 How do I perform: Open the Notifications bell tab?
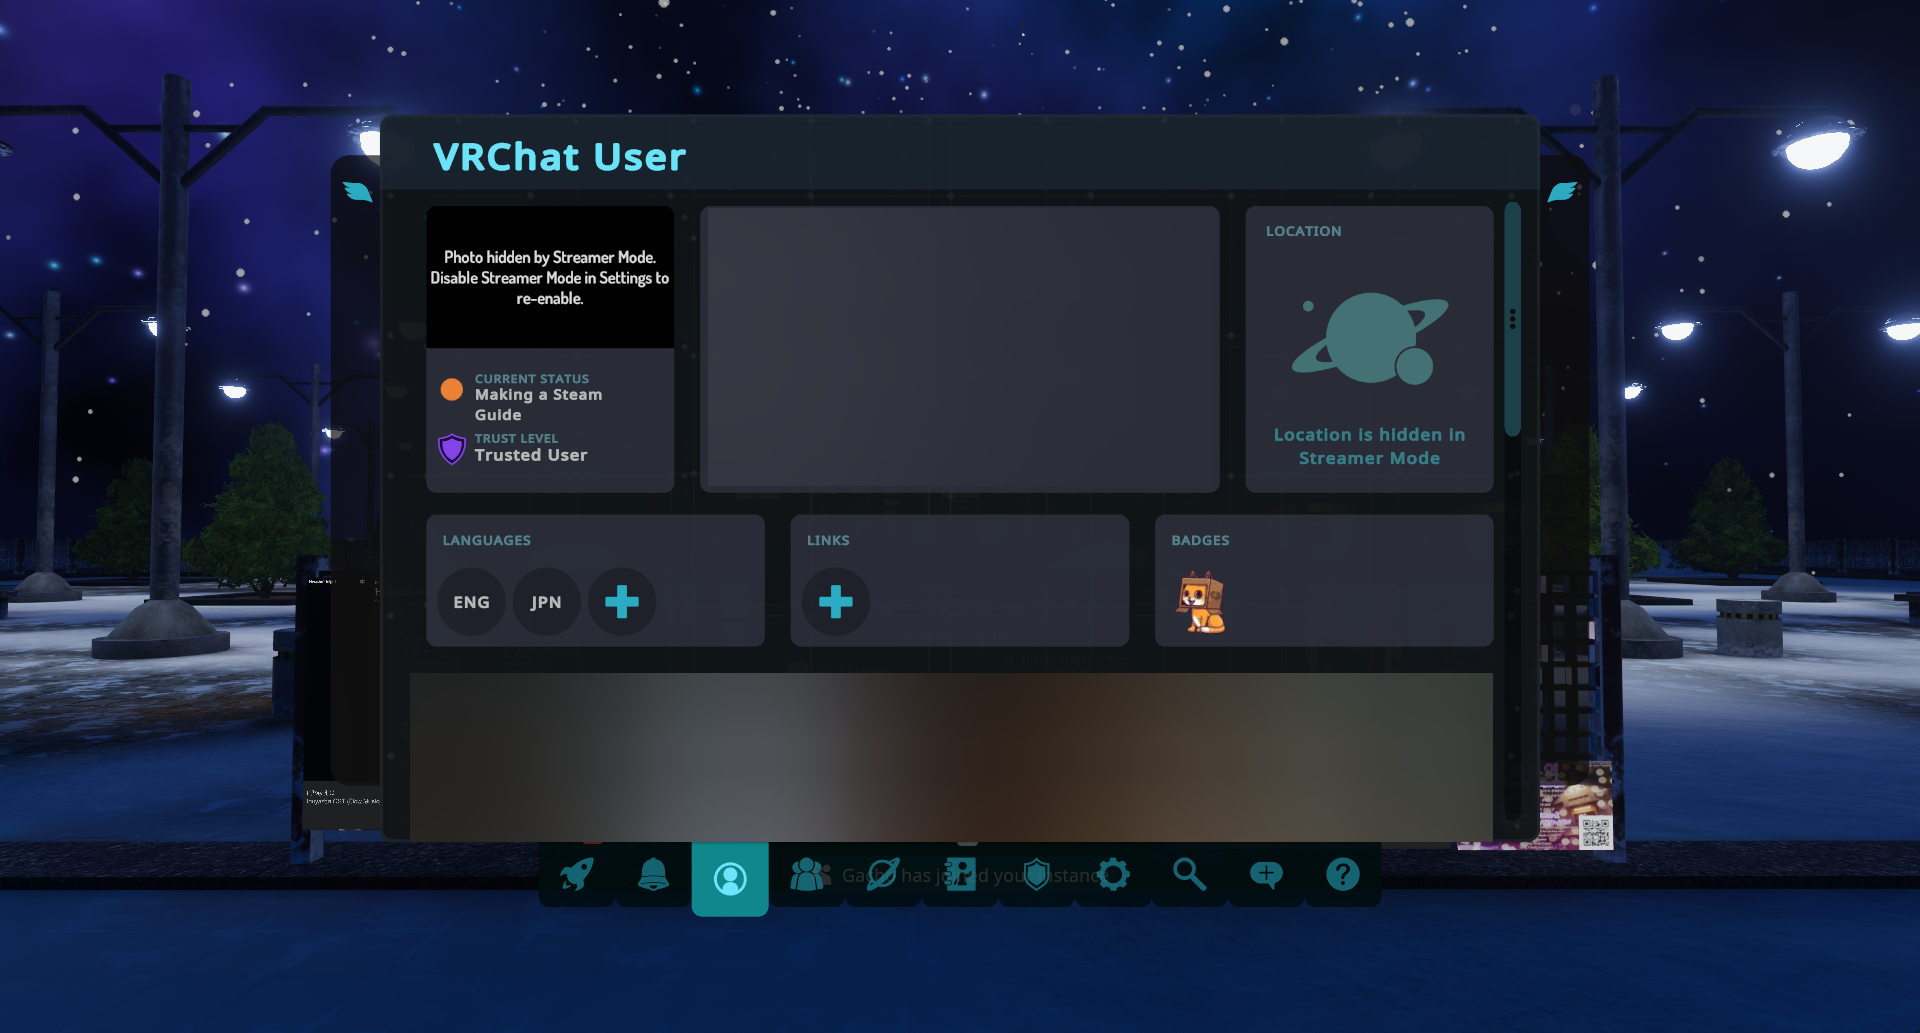tap(653, 875)
